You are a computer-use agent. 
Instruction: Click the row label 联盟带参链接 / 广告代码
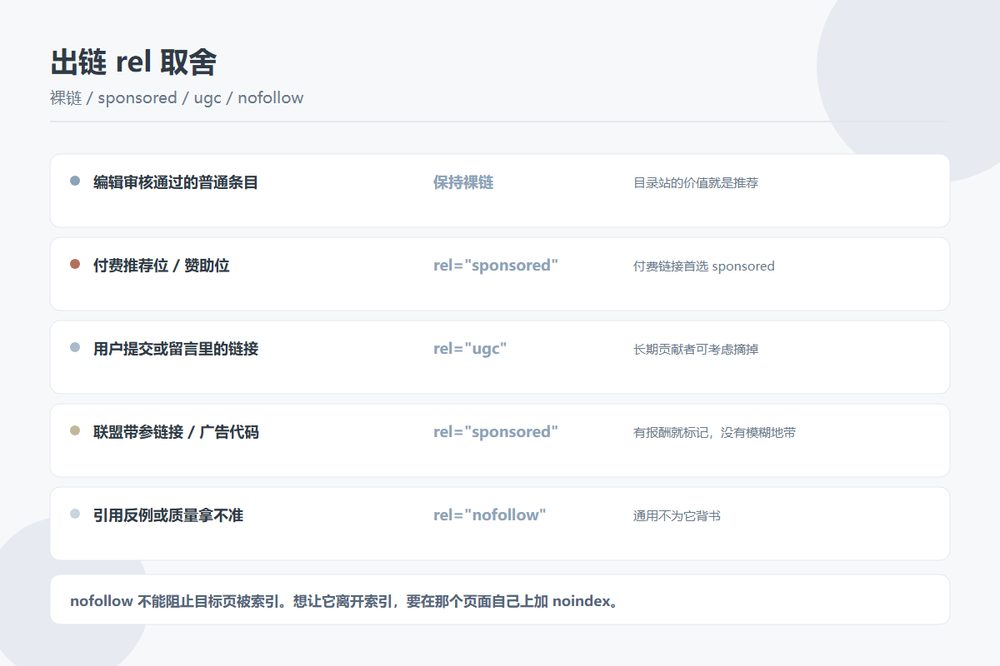click(x=176, y=432)
